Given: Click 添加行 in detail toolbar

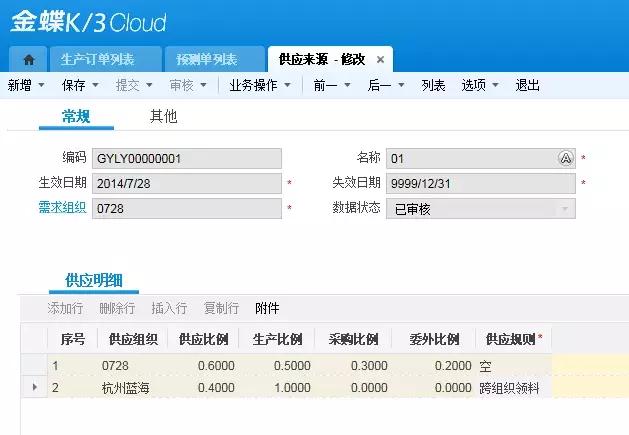Looking at the screenshot, I should (x=65, y=308).
